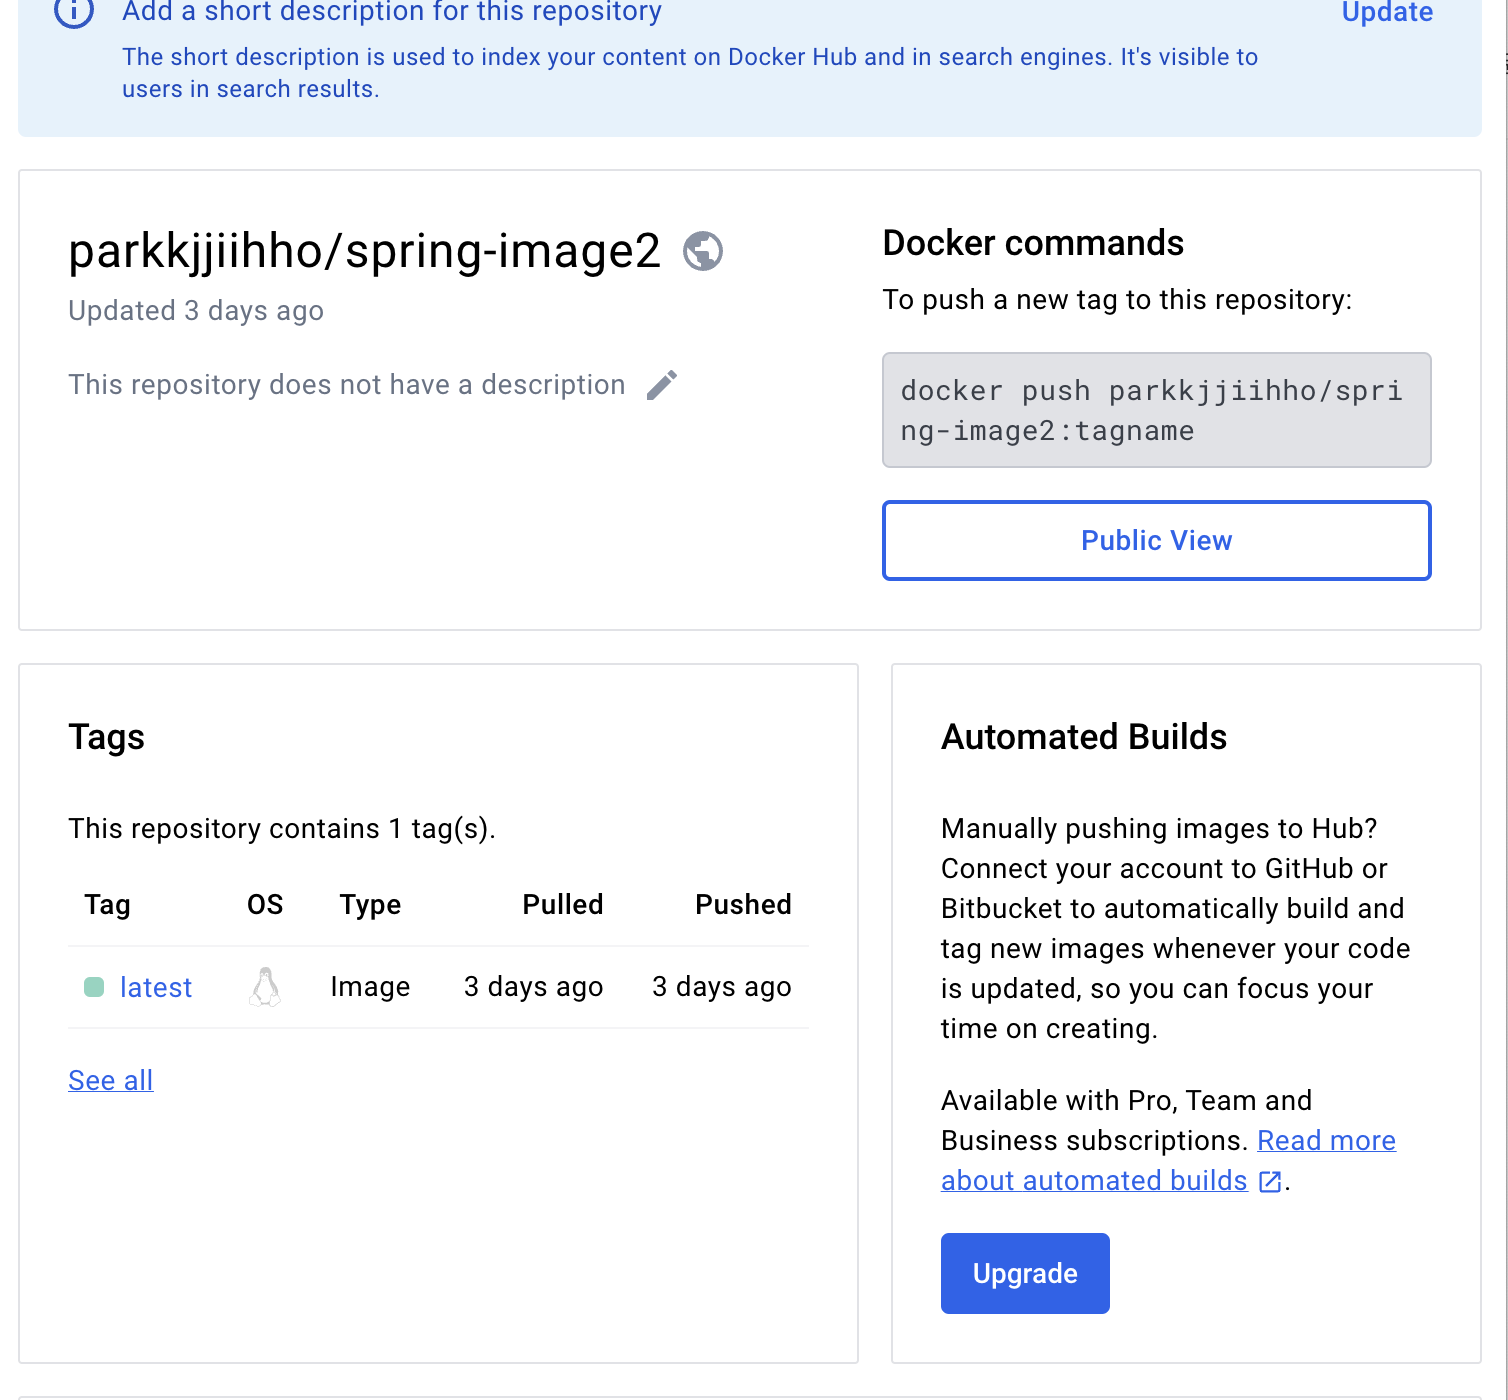Viewport: 1508px width, 1400px height.
Task: Click 'This repository does not have a description'
Action: tap(347, 385)
